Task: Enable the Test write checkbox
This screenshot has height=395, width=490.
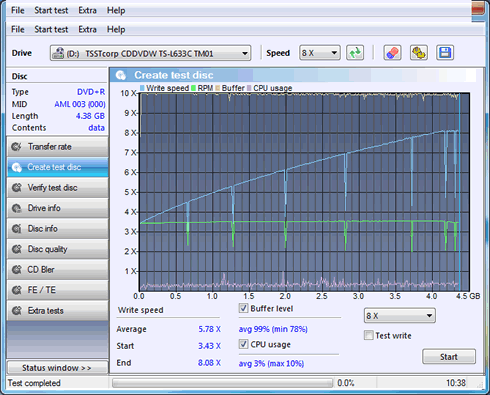Action: pyautogui.click(x=369, y=335)
